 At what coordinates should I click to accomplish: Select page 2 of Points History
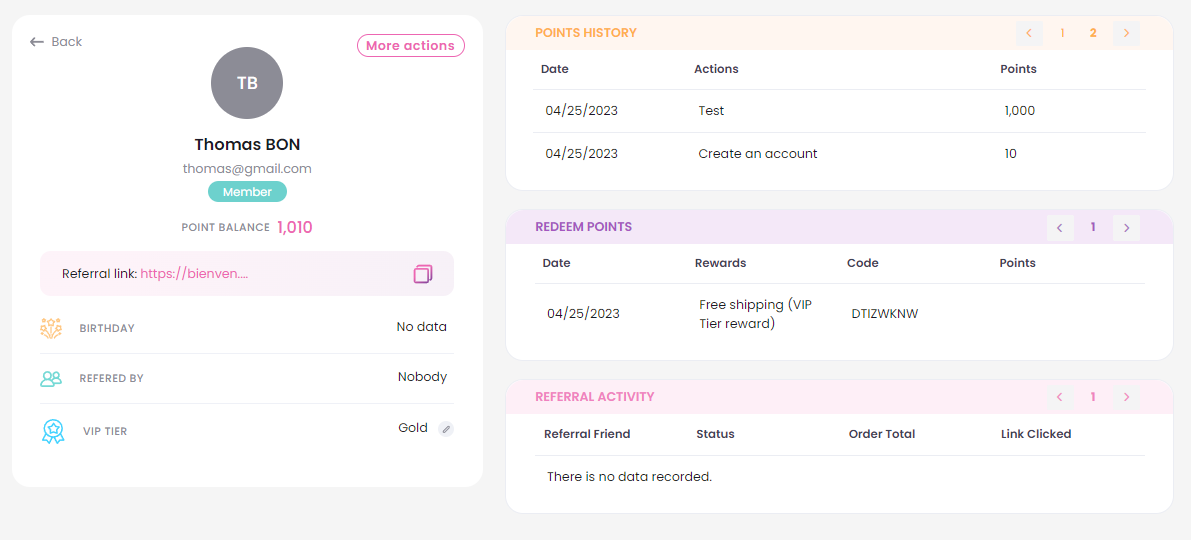click(x=1093, y=33)
